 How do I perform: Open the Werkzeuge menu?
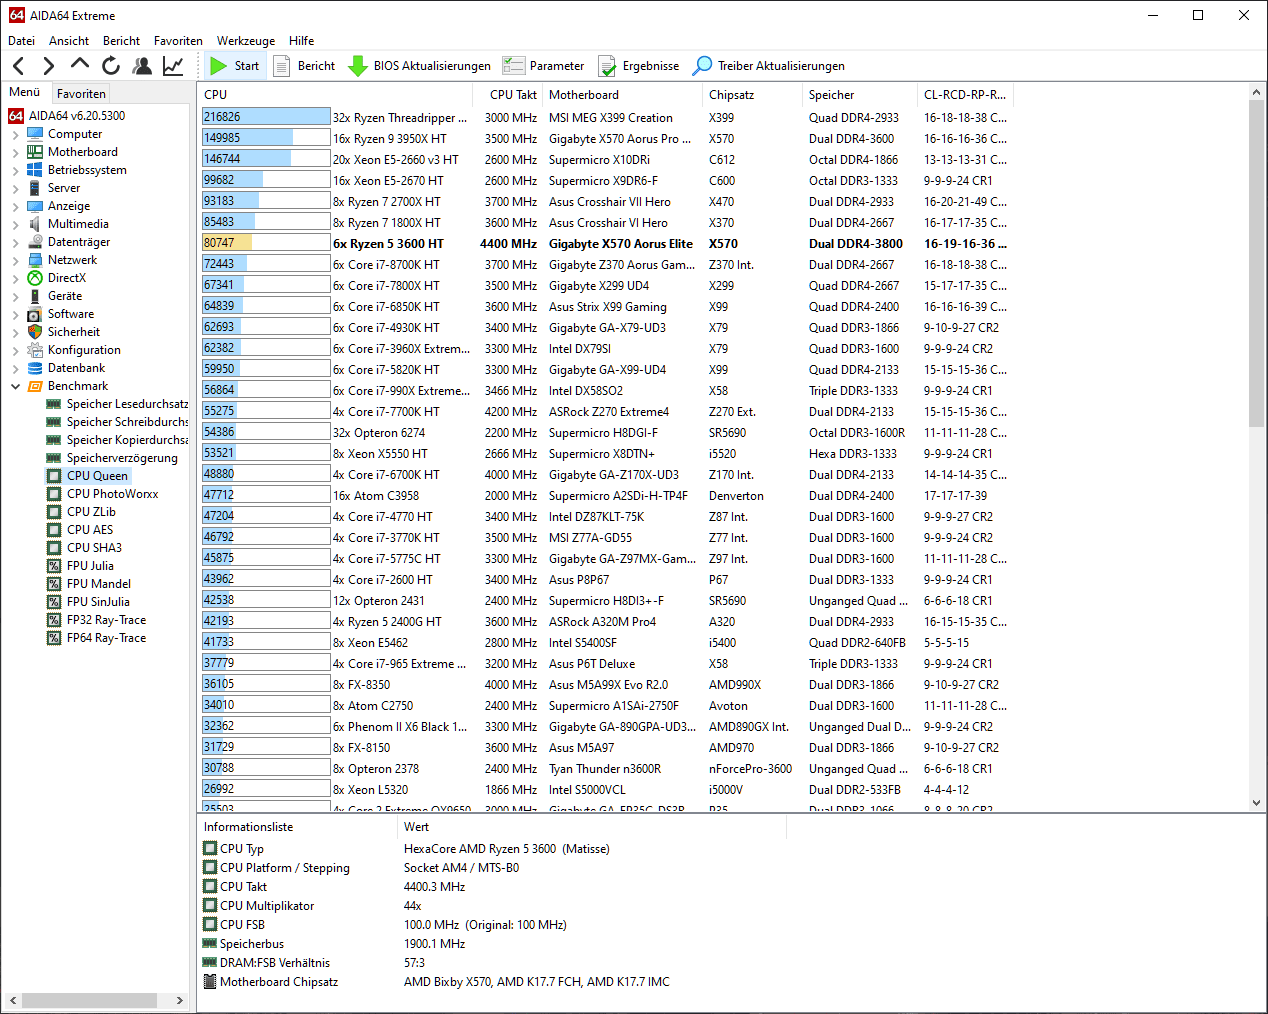point(246,41)
